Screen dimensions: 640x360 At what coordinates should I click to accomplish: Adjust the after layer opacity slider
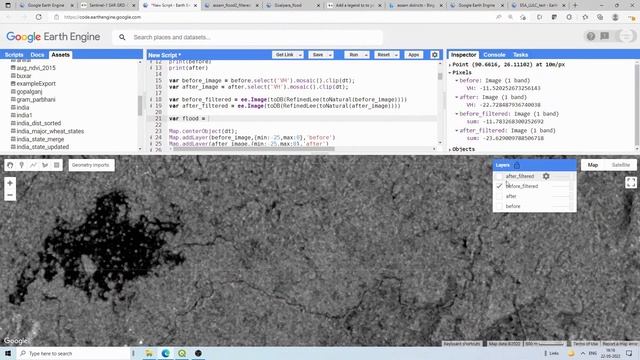coord(561,196)
